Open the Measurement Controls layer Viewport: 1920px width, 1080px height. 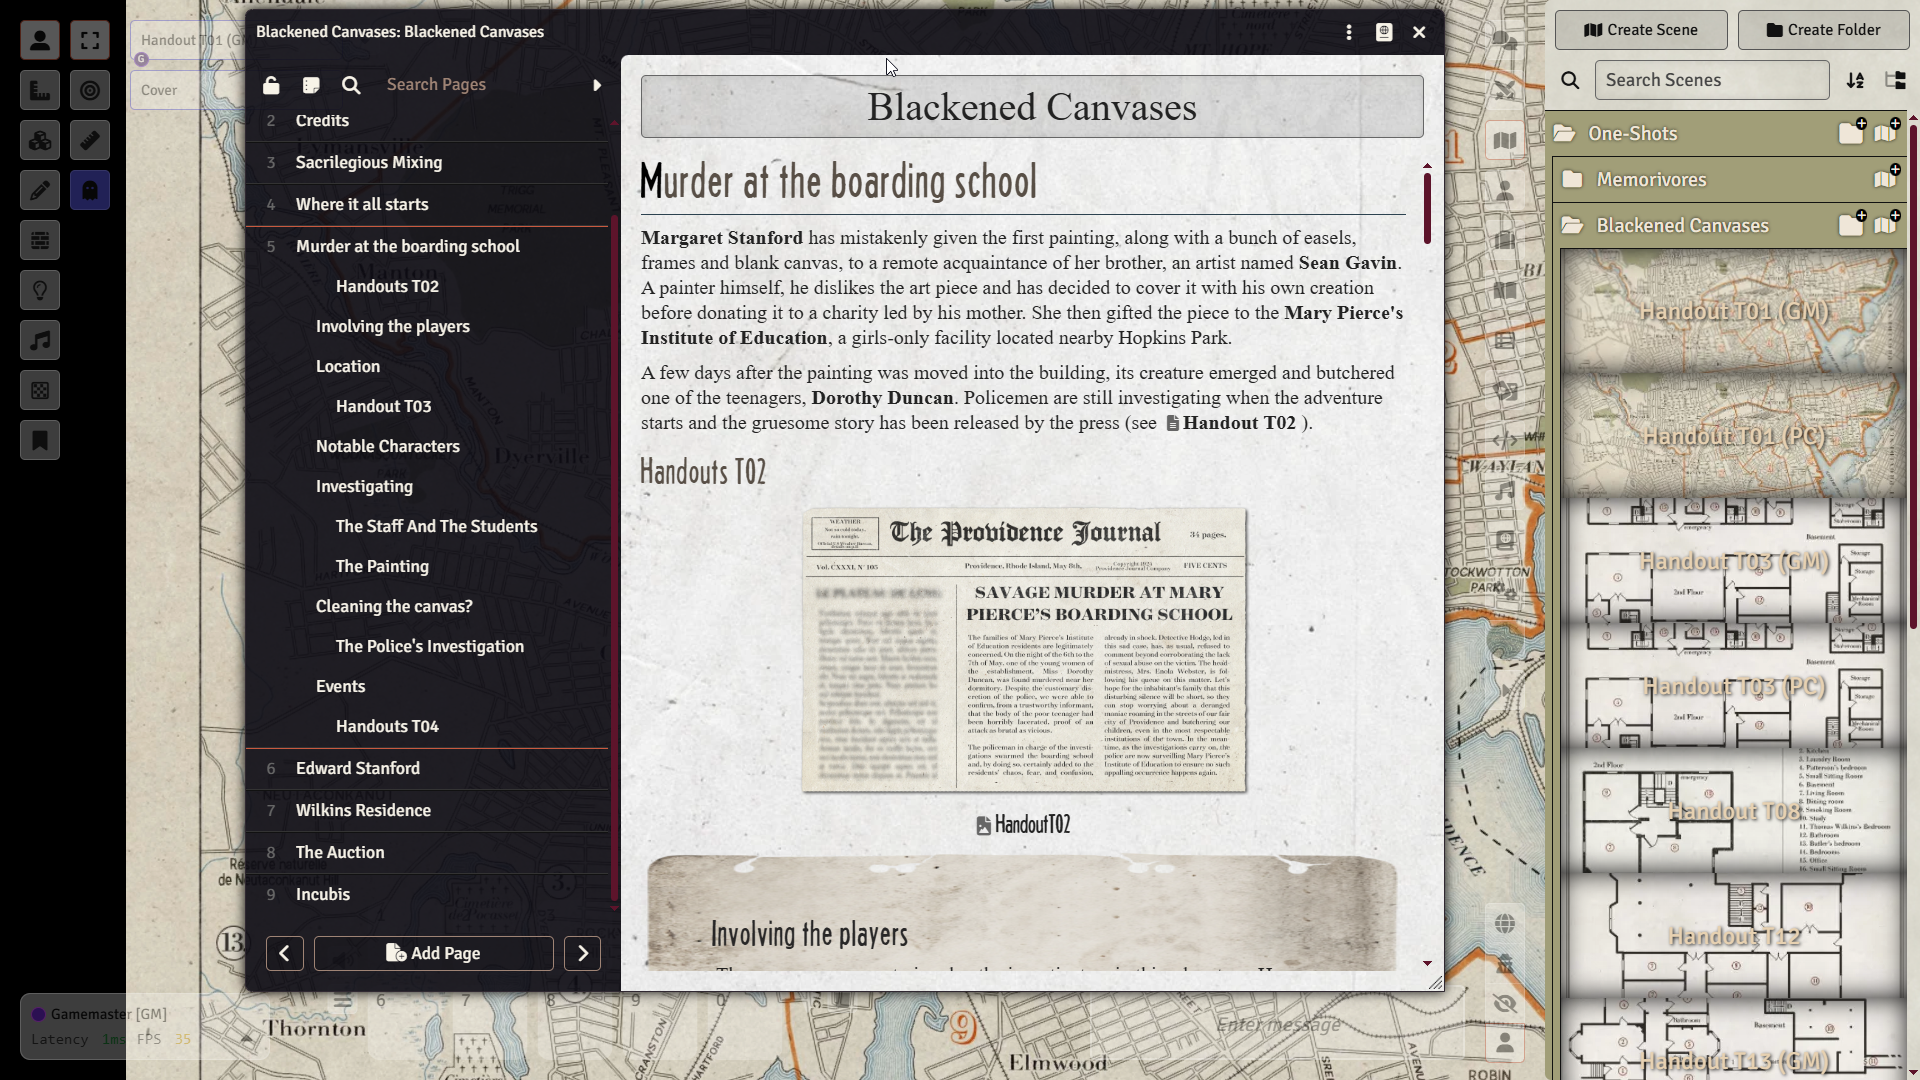[40, 90]
